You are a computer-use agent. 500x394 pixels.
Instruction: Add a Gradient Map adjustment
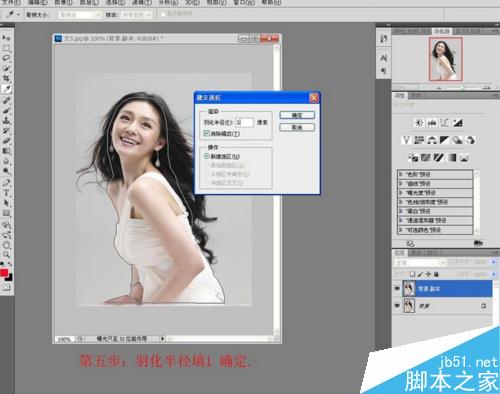(x=451, y=157)
